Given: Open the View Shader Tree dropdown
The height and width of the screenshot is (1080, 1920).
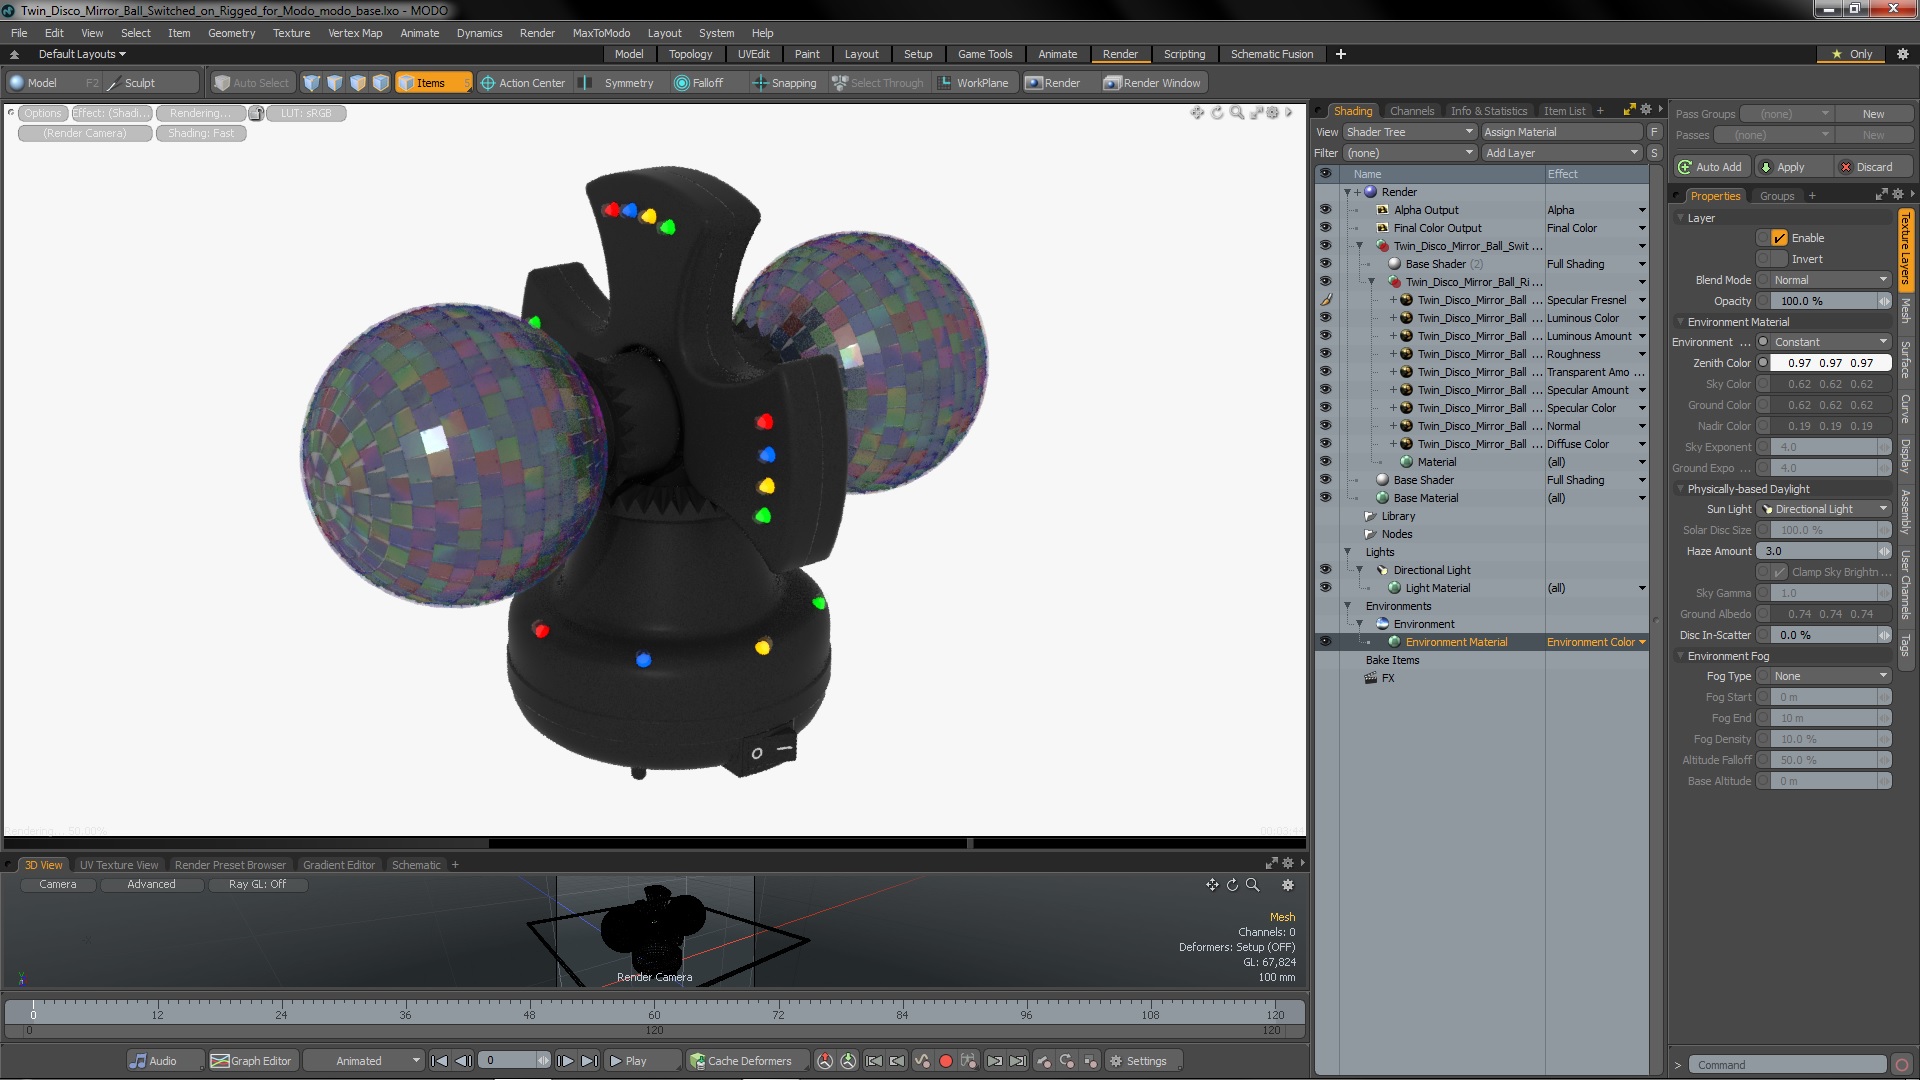Looking at the screenshot, I should pyautogui.click(x=1409, y=132).
